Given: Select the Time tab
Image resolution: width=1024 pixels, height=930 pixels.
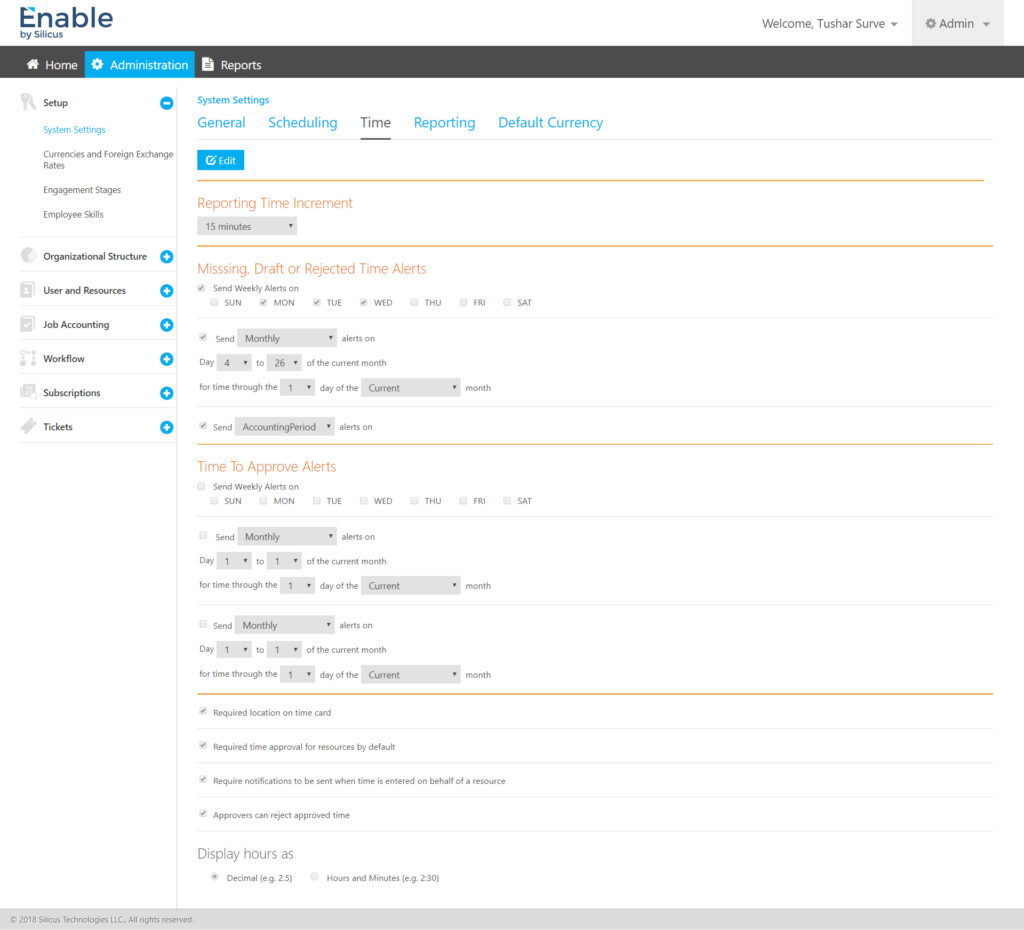Looking at the screenshot, I should pos(376,123).
